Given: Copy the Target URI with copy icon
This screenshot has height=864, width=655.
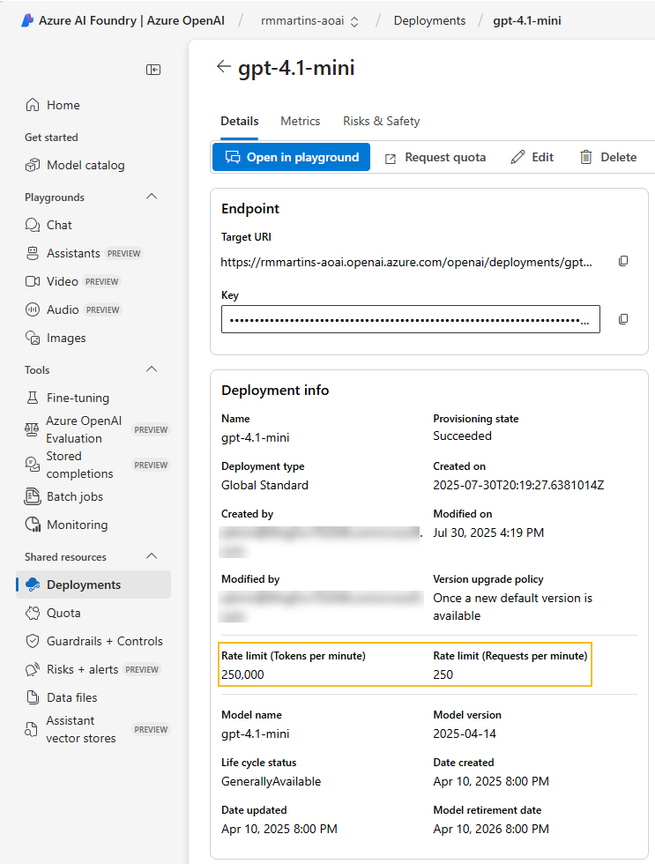Looking at the screenshot, I should tap(624, 261).
